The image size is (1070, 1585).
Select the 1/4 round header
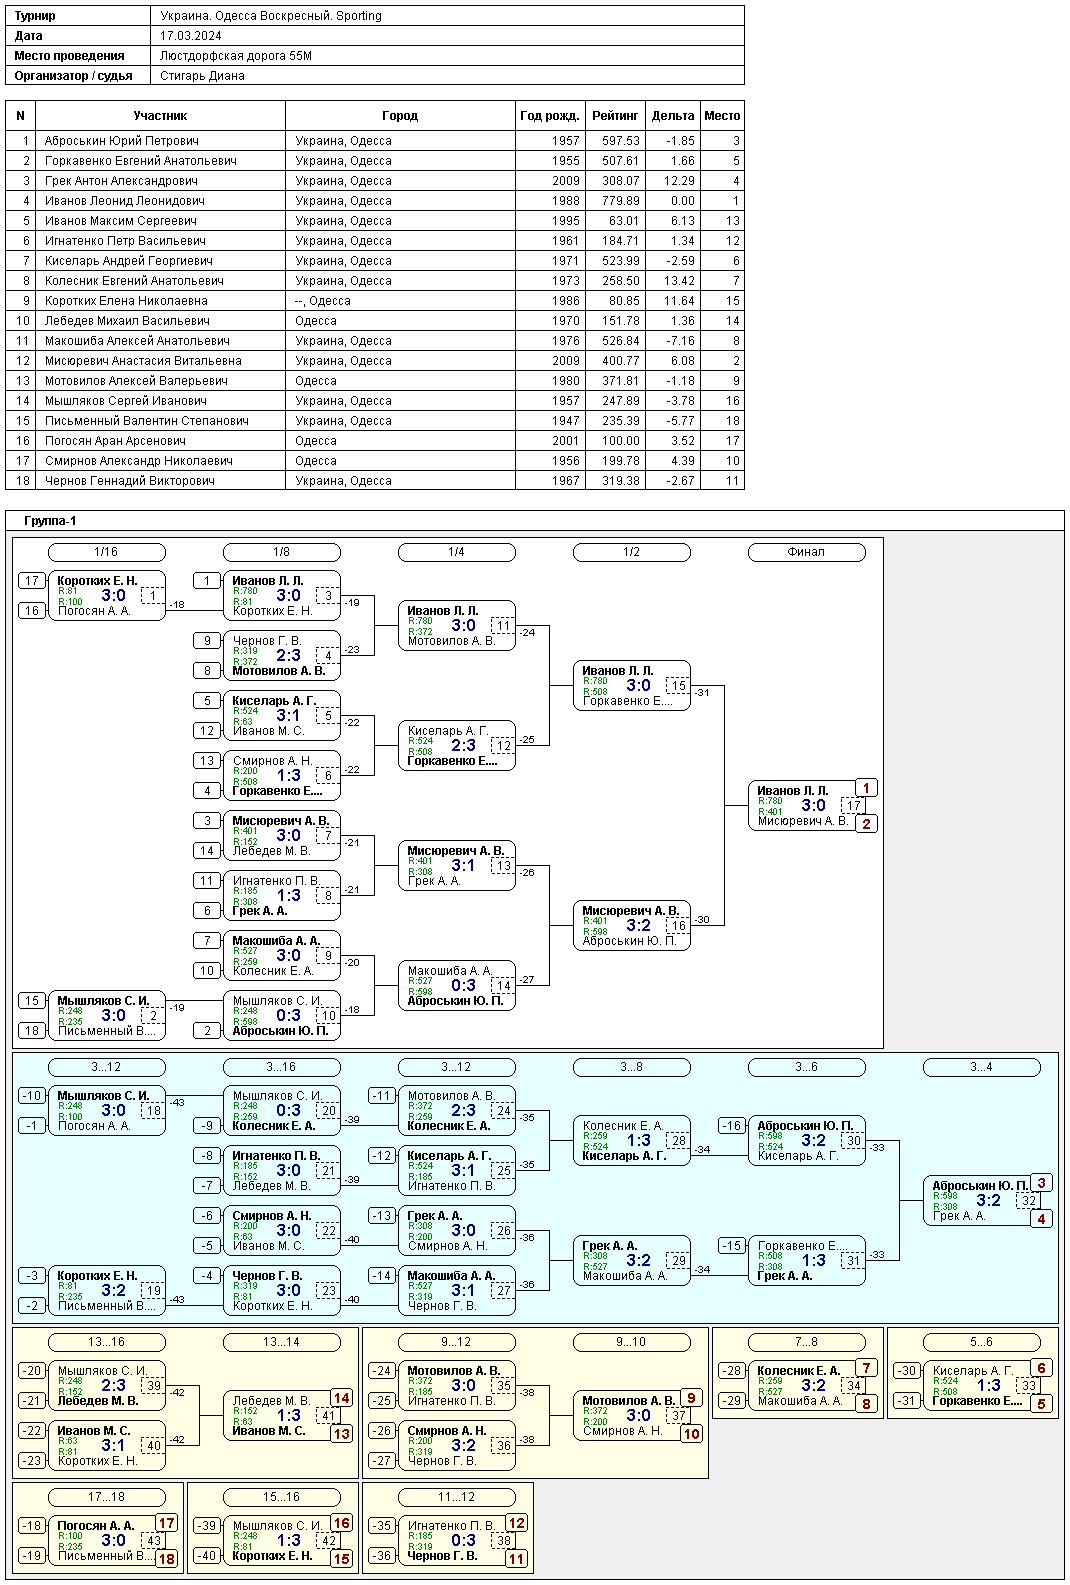point(456,552)
